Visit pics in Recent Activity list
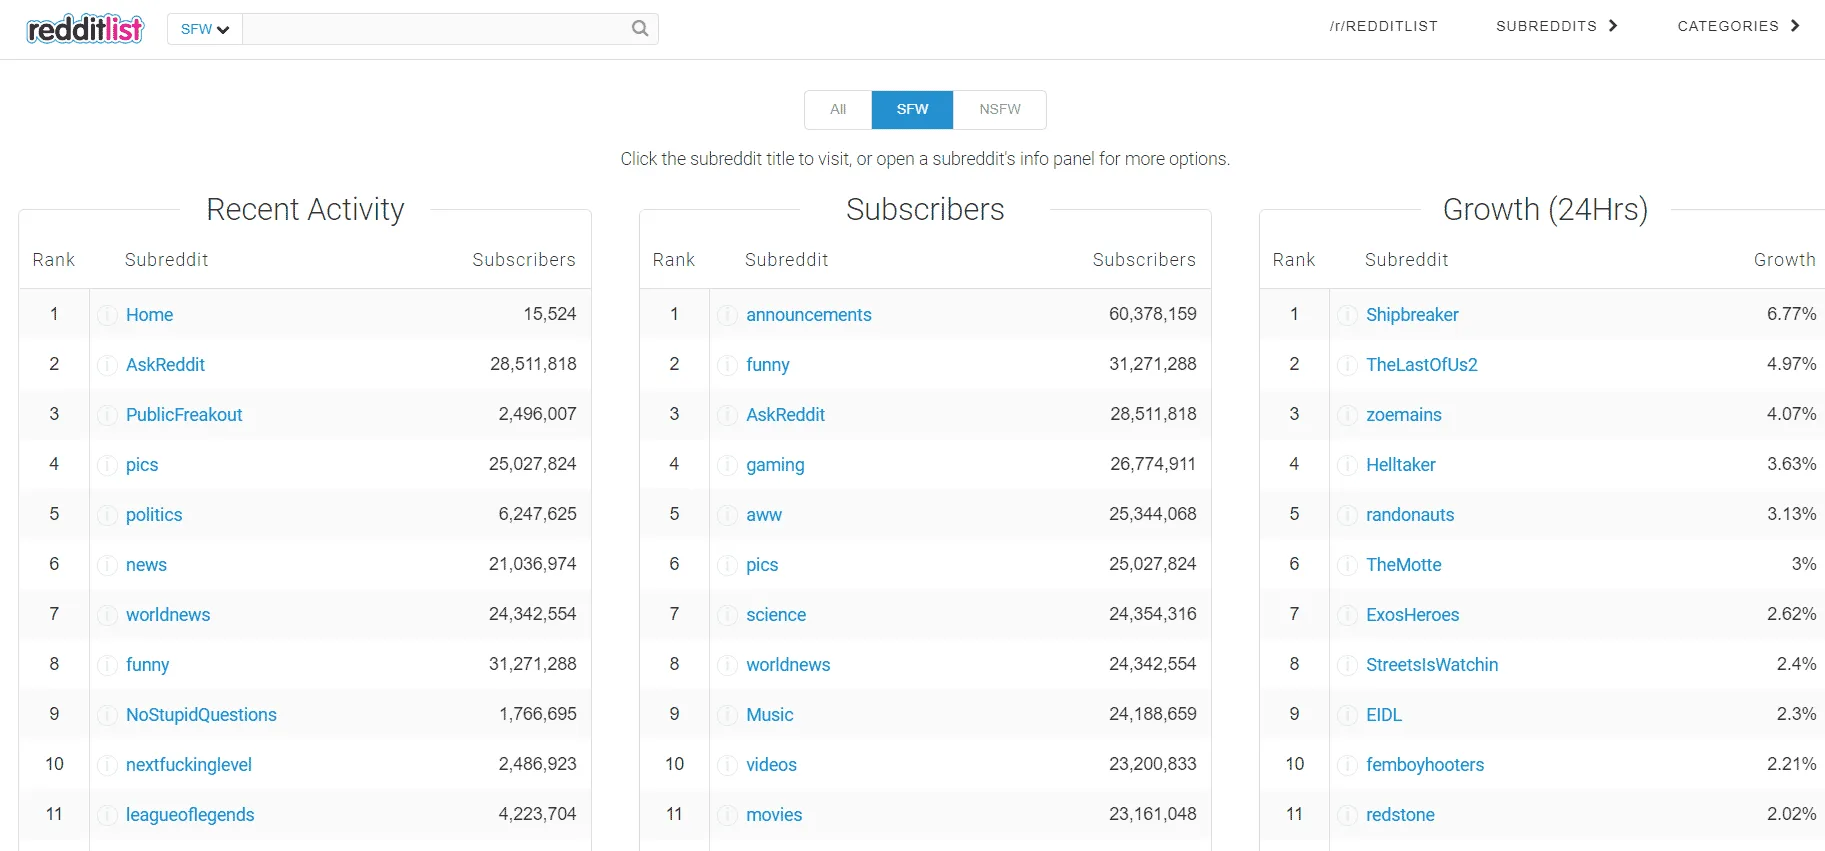 pos(142,465)
